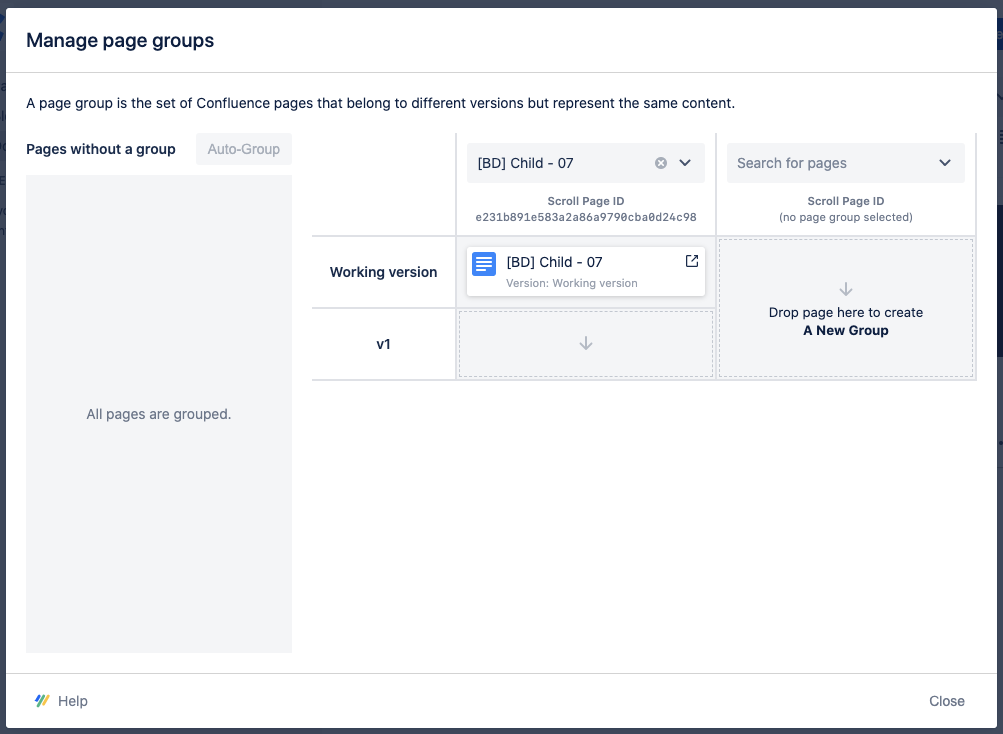Viewport: 1003px width, 734px height.
Task: Click the down arrow in the v1 drop zone
Action: [586, 343]
